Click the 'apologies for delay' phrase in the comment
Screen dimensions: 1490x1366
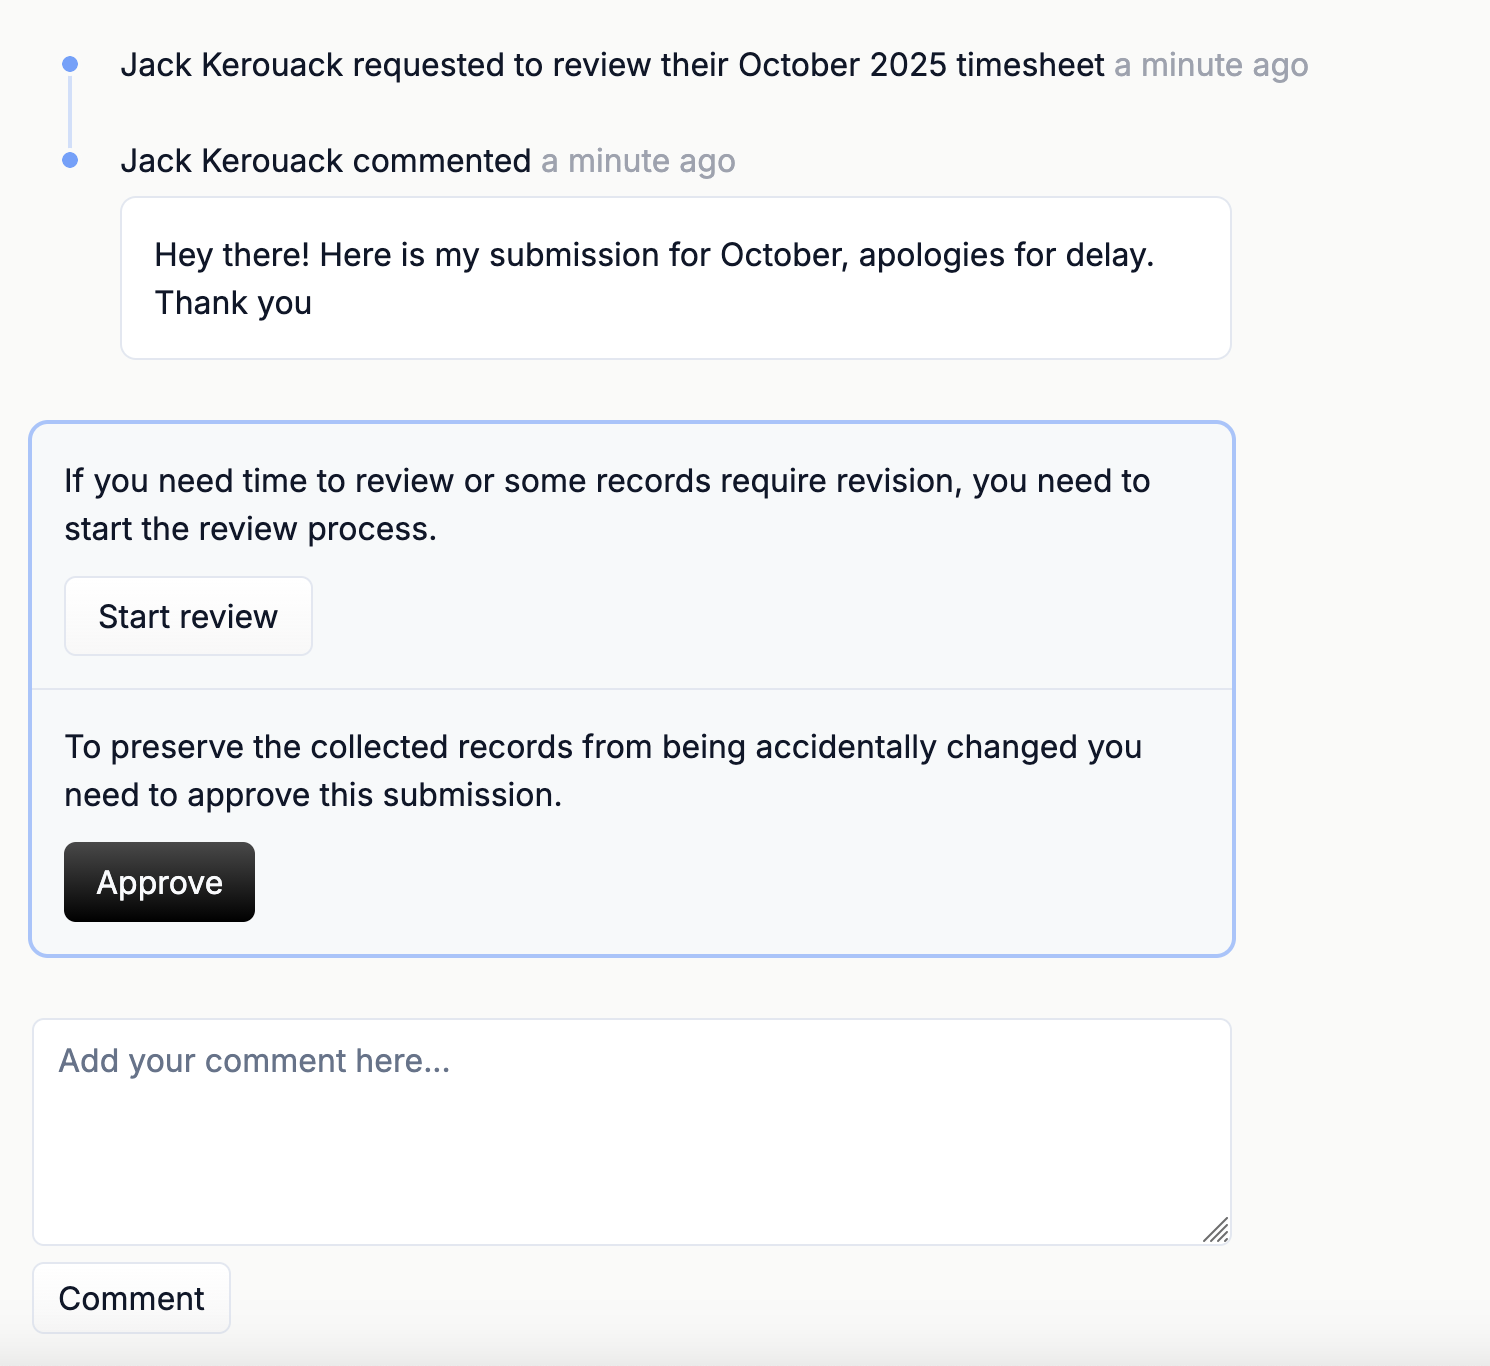(x=1005, y=255)
